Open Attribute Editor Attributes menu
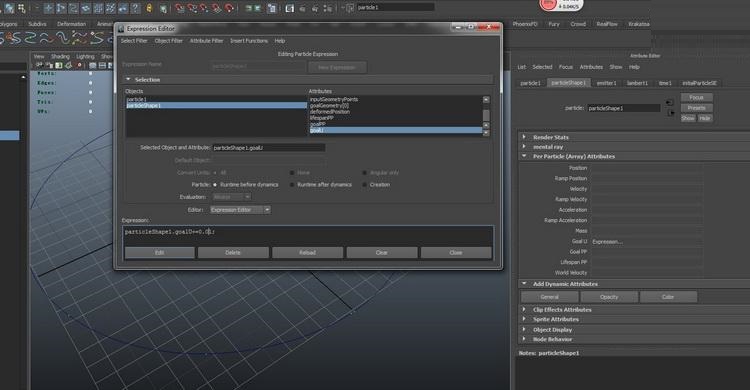This screenshot has width=750, height=390. click(x=591, y=67)
